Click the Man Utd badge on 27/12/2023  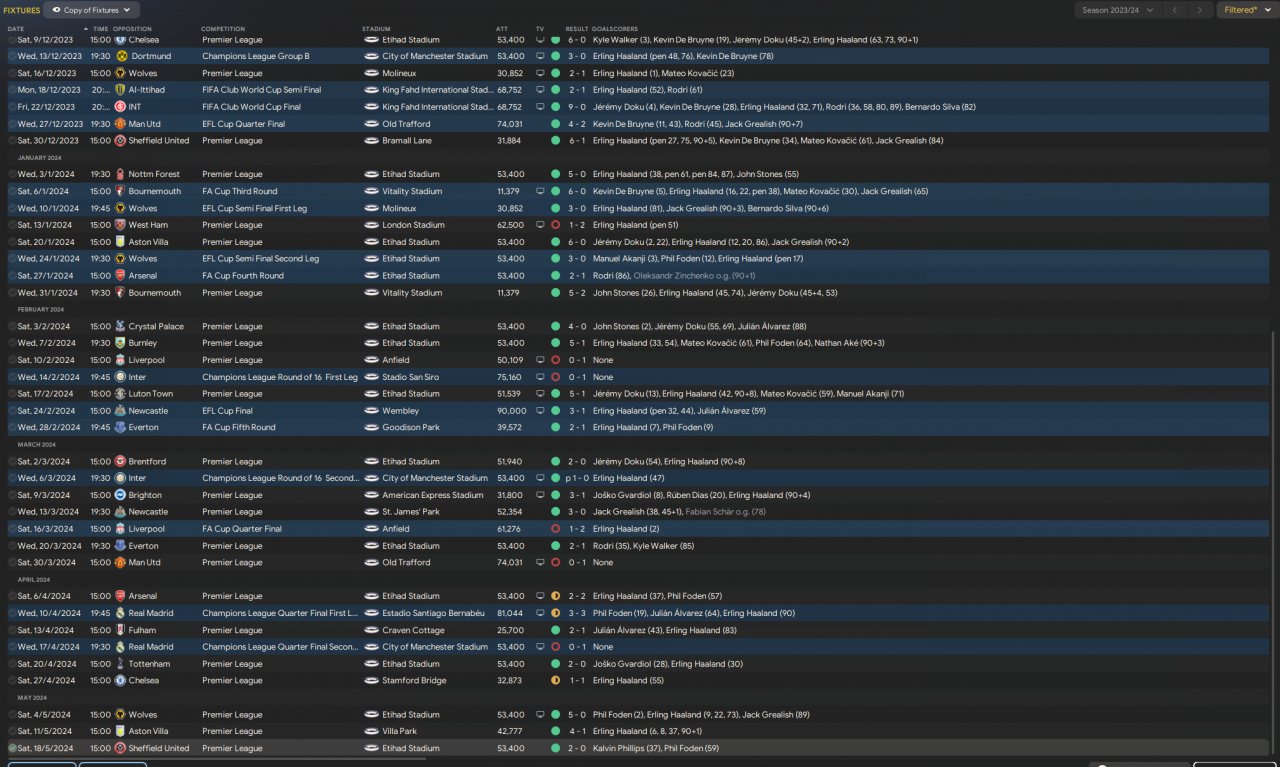point(120,124)
